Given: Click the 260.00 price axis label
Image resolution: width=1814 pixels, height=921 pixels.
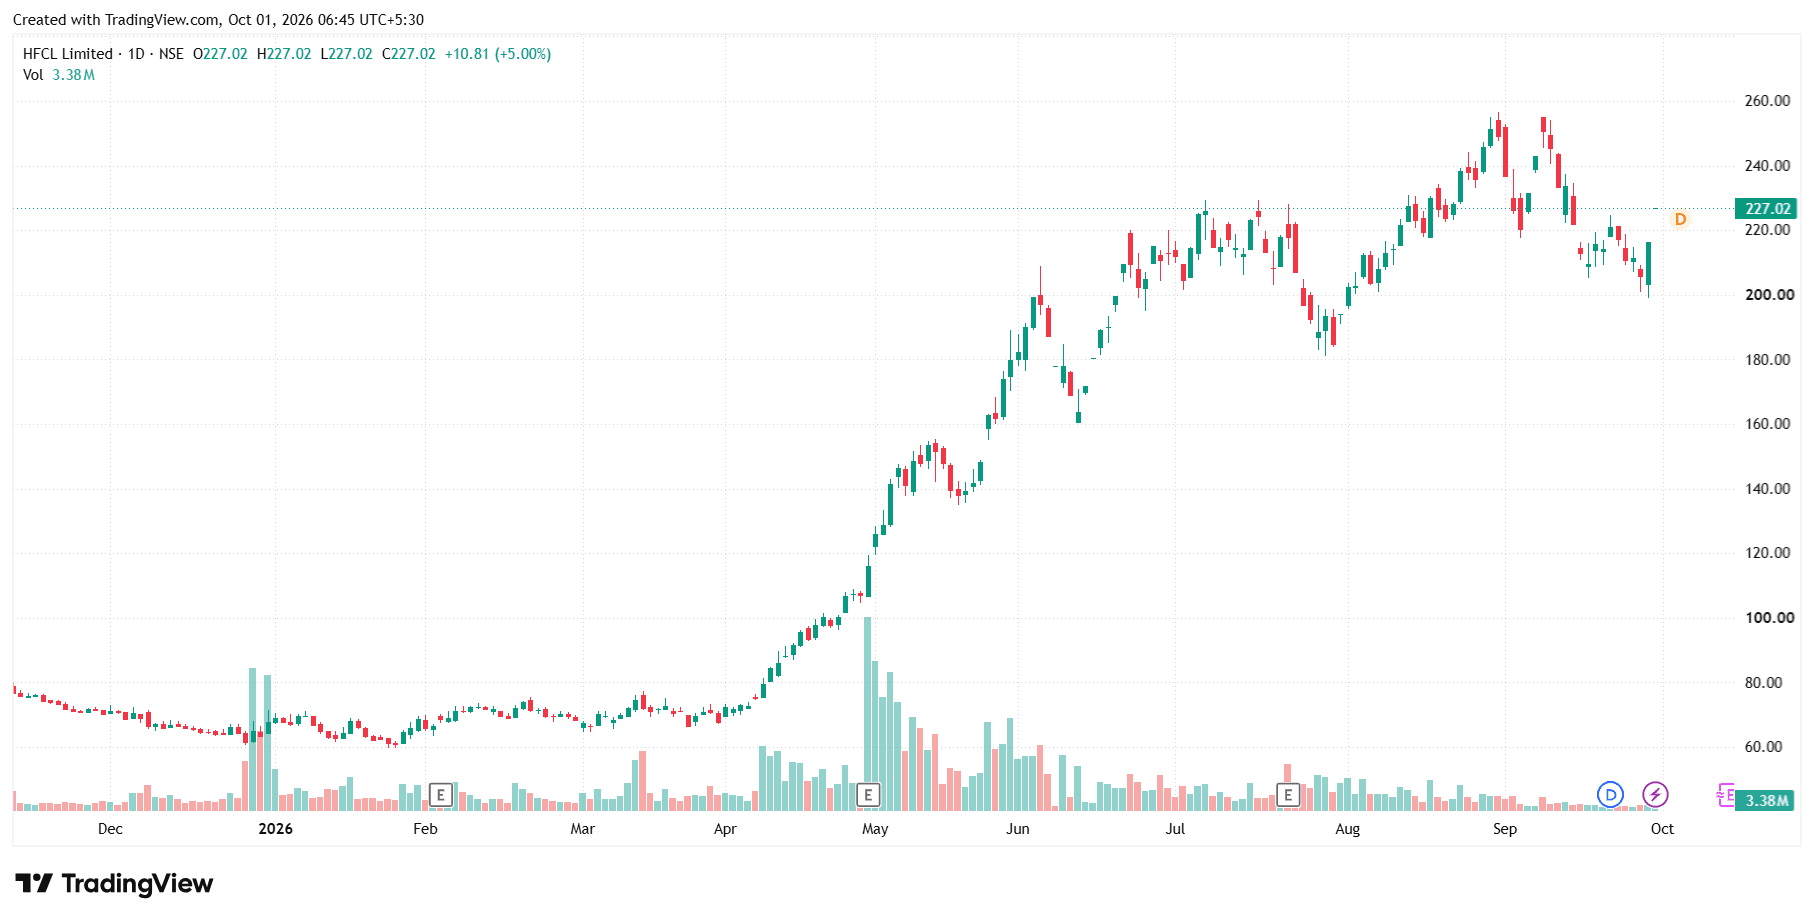Looking at the screenshot, I should [1767, 101].
